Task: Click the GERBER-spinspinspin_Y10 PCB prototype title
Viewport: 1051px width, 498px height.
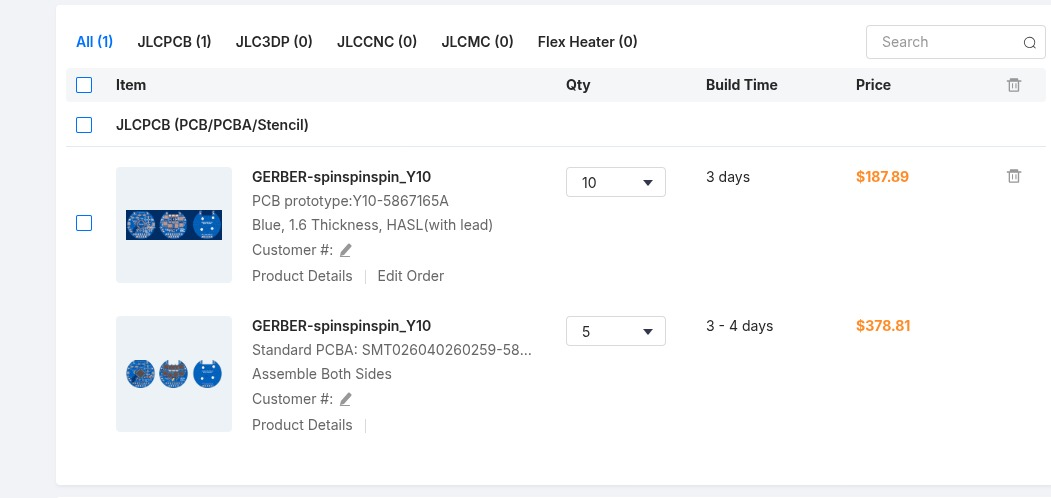Action: tap(341, 177)
